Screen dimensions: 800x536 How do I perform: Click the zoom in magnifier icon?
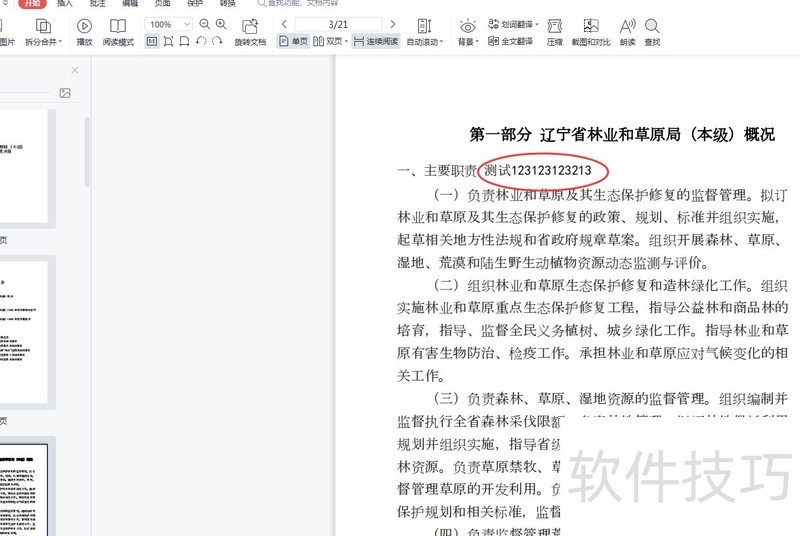[x=221, y=24]
